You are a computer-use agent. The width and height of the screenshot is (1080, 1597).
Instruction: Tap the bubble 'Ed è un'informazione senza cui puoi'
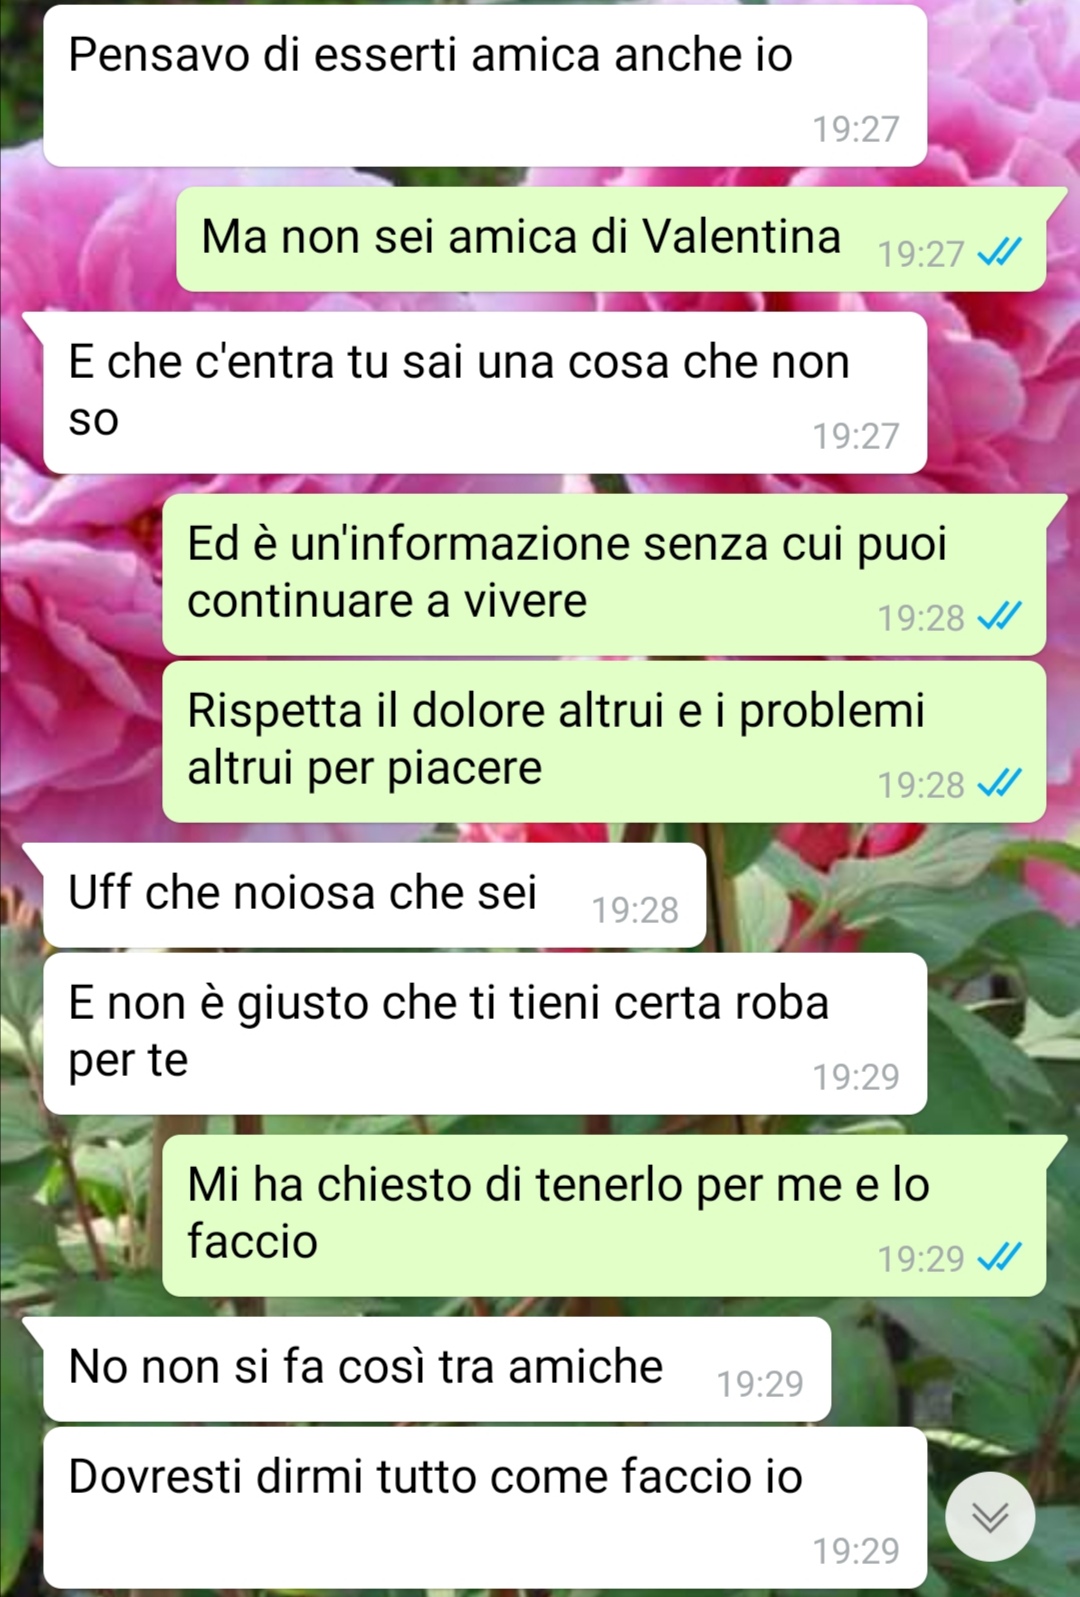[x=604, y=574]
